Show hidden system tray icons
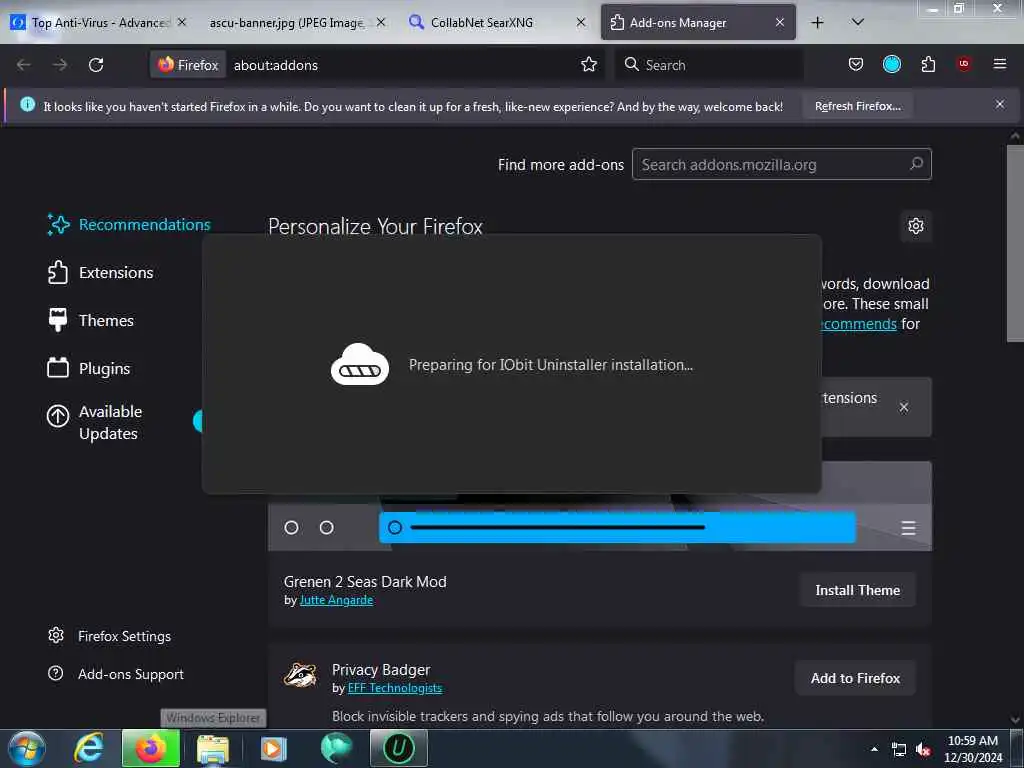 tap(874, 749)
